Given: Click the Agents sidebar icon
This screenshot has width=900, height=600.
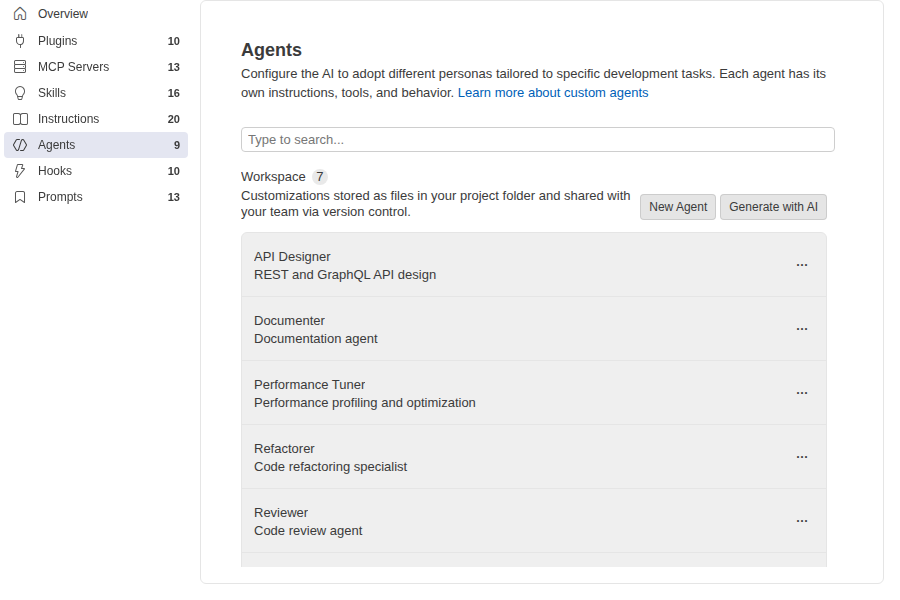Looking at the screenshot, I should point(20,145).
